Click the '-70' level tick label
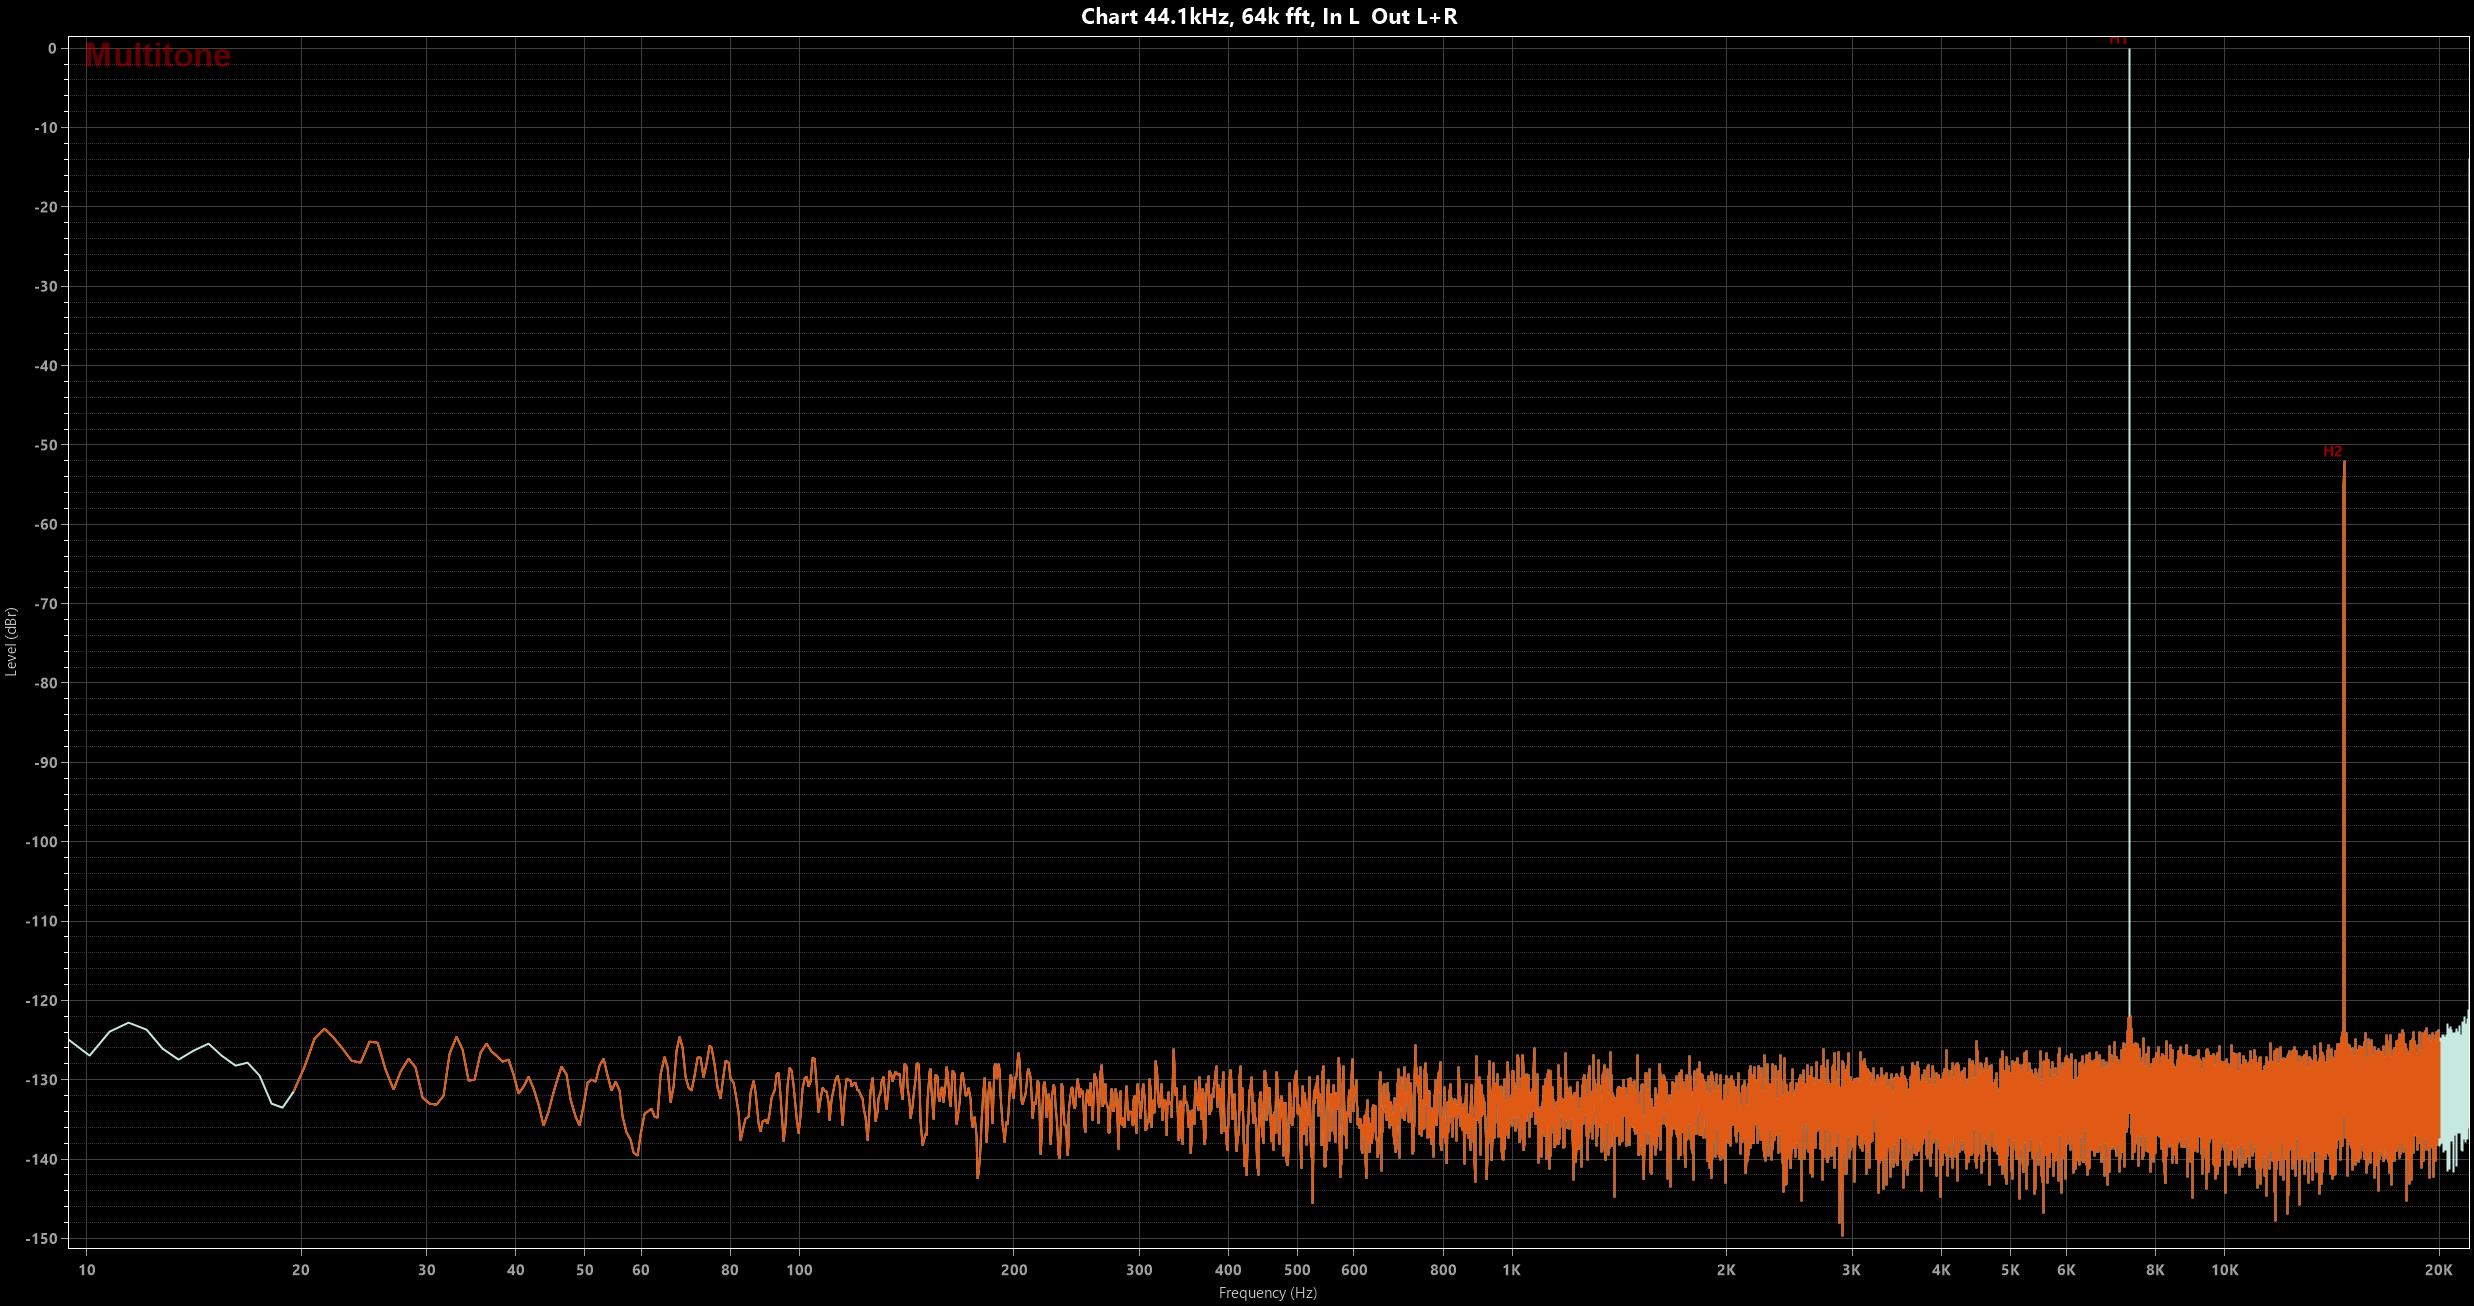2474x1306 pixels. [44, 604]
